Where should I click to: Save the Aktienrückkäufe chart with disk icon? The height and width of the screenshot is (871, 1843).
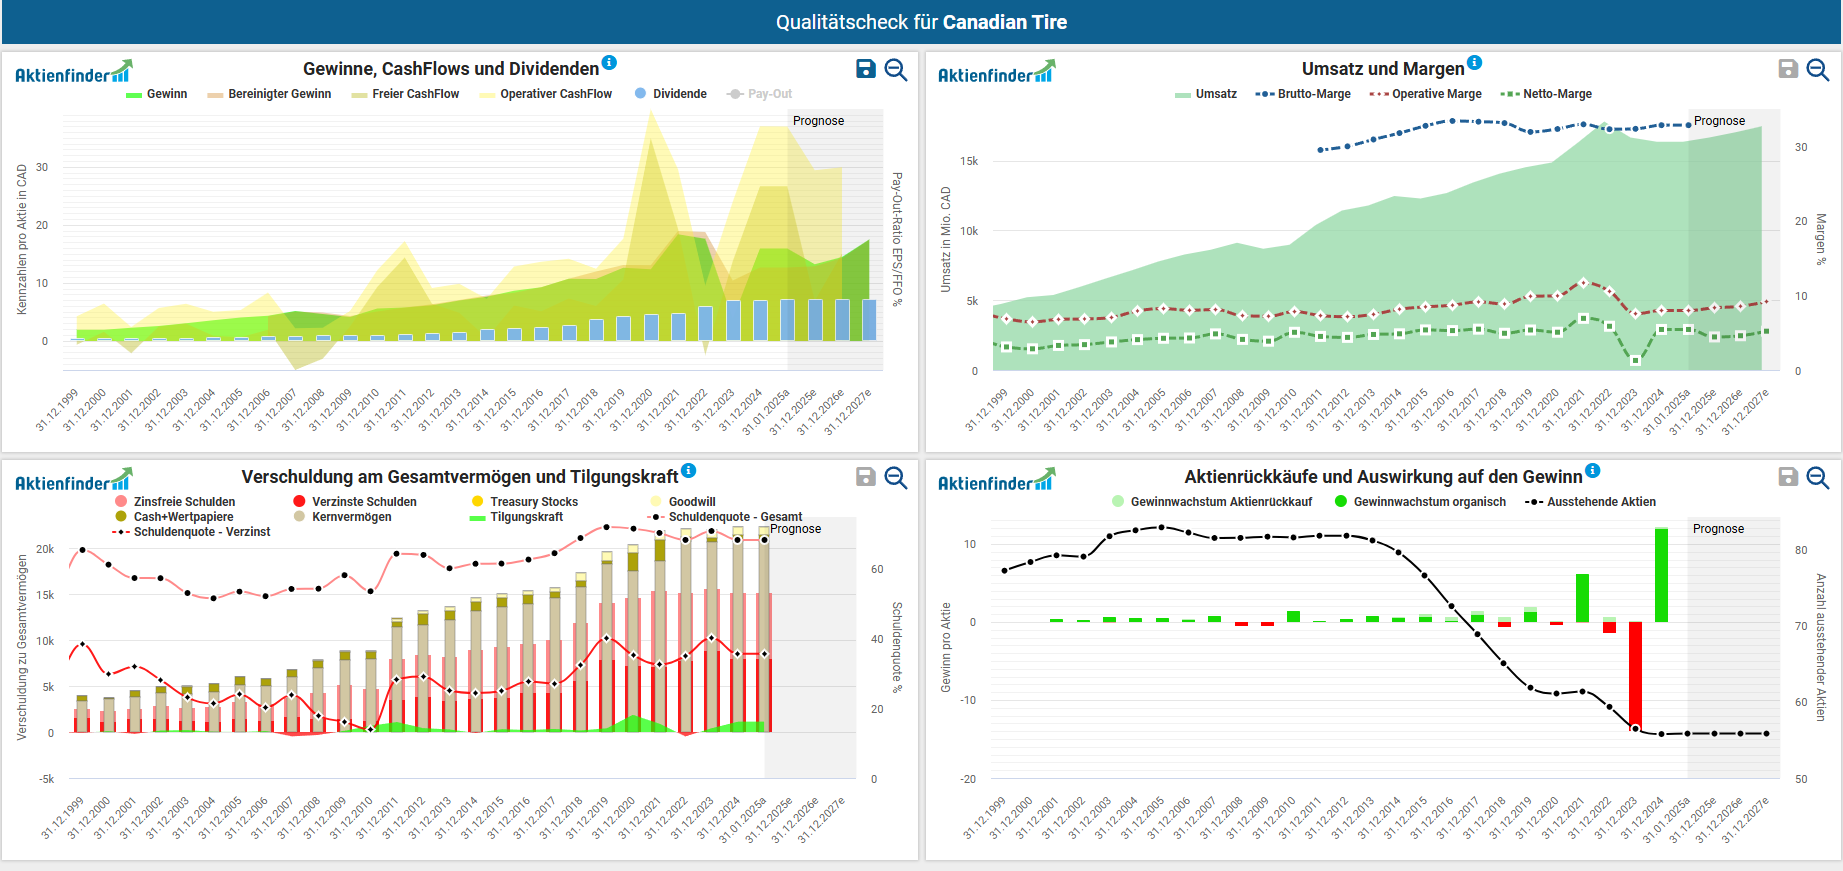pos(1788,477)
